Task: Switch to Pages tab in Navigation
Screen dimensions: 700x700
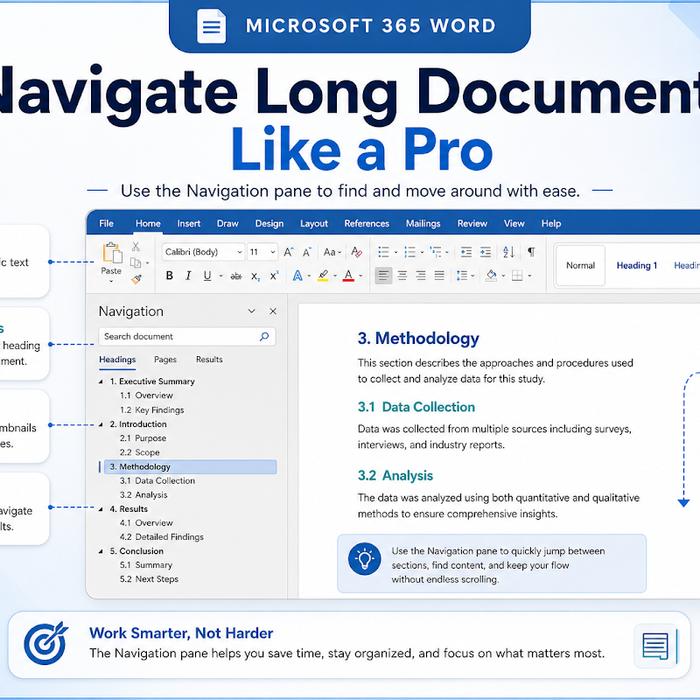Action: click(x=165, y=360)
